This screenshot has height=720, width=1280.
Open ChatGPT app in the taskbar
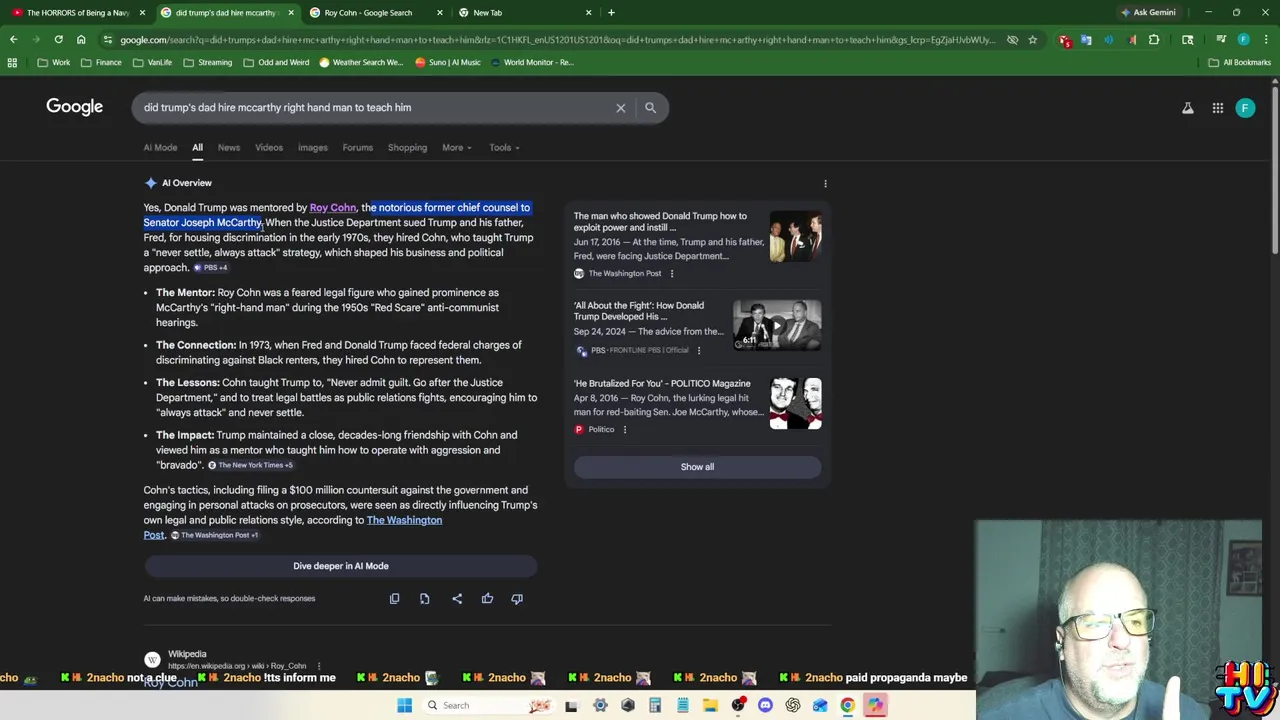[x=792, y=705]
